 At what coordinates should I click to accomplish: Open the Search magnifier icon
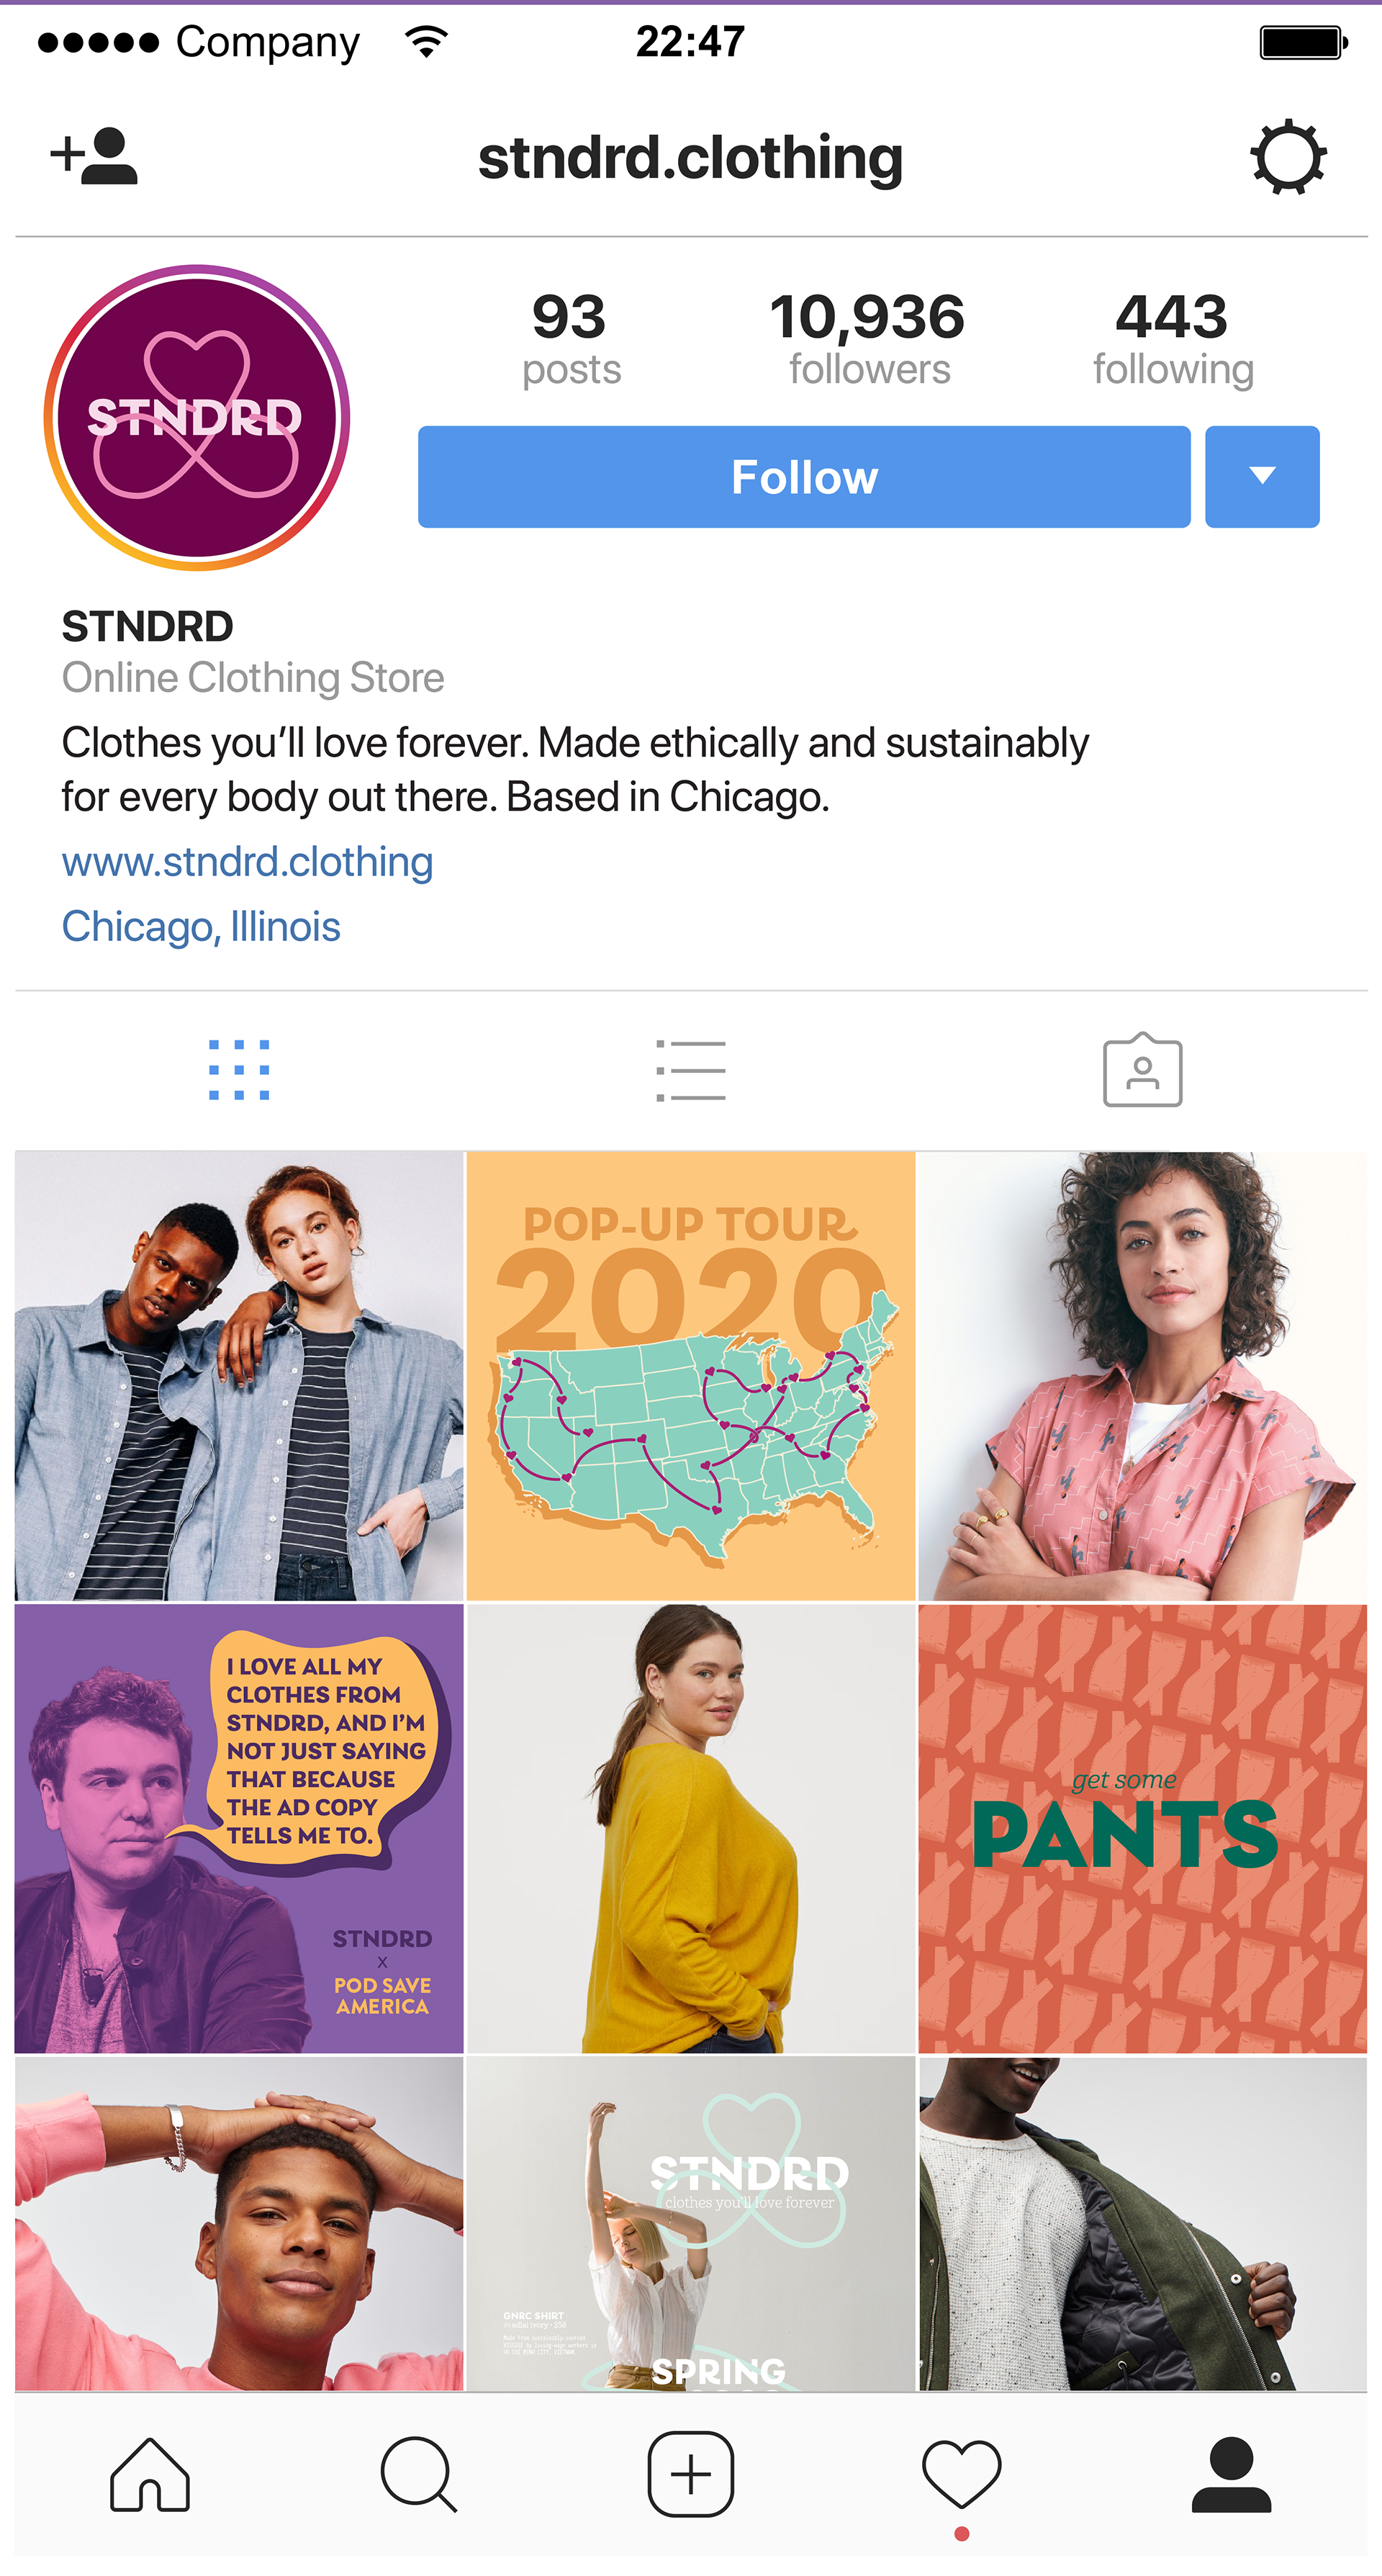pyautogui.click(x=419, y=2475)
